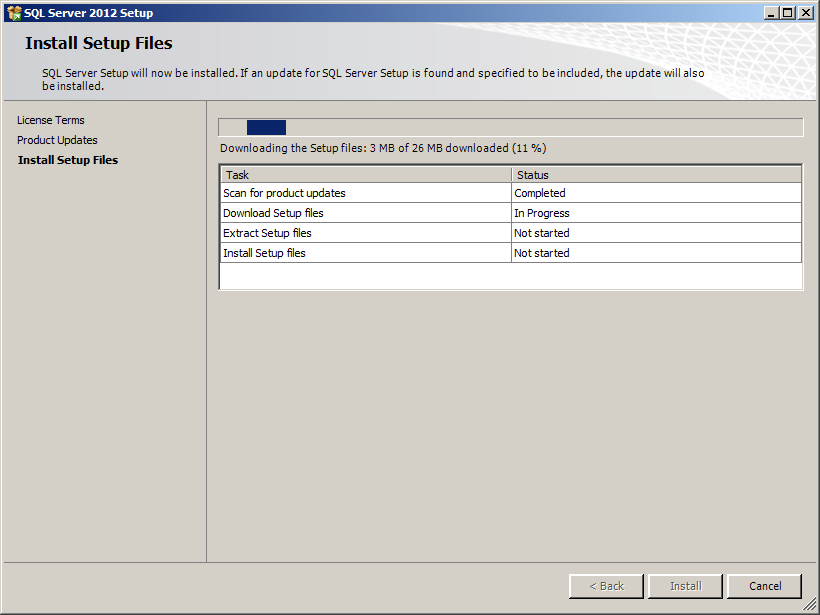This screenshot has height=615, width=820.
Task: Click the SQL Server Setup title bar icon
Action: [14, 13]
